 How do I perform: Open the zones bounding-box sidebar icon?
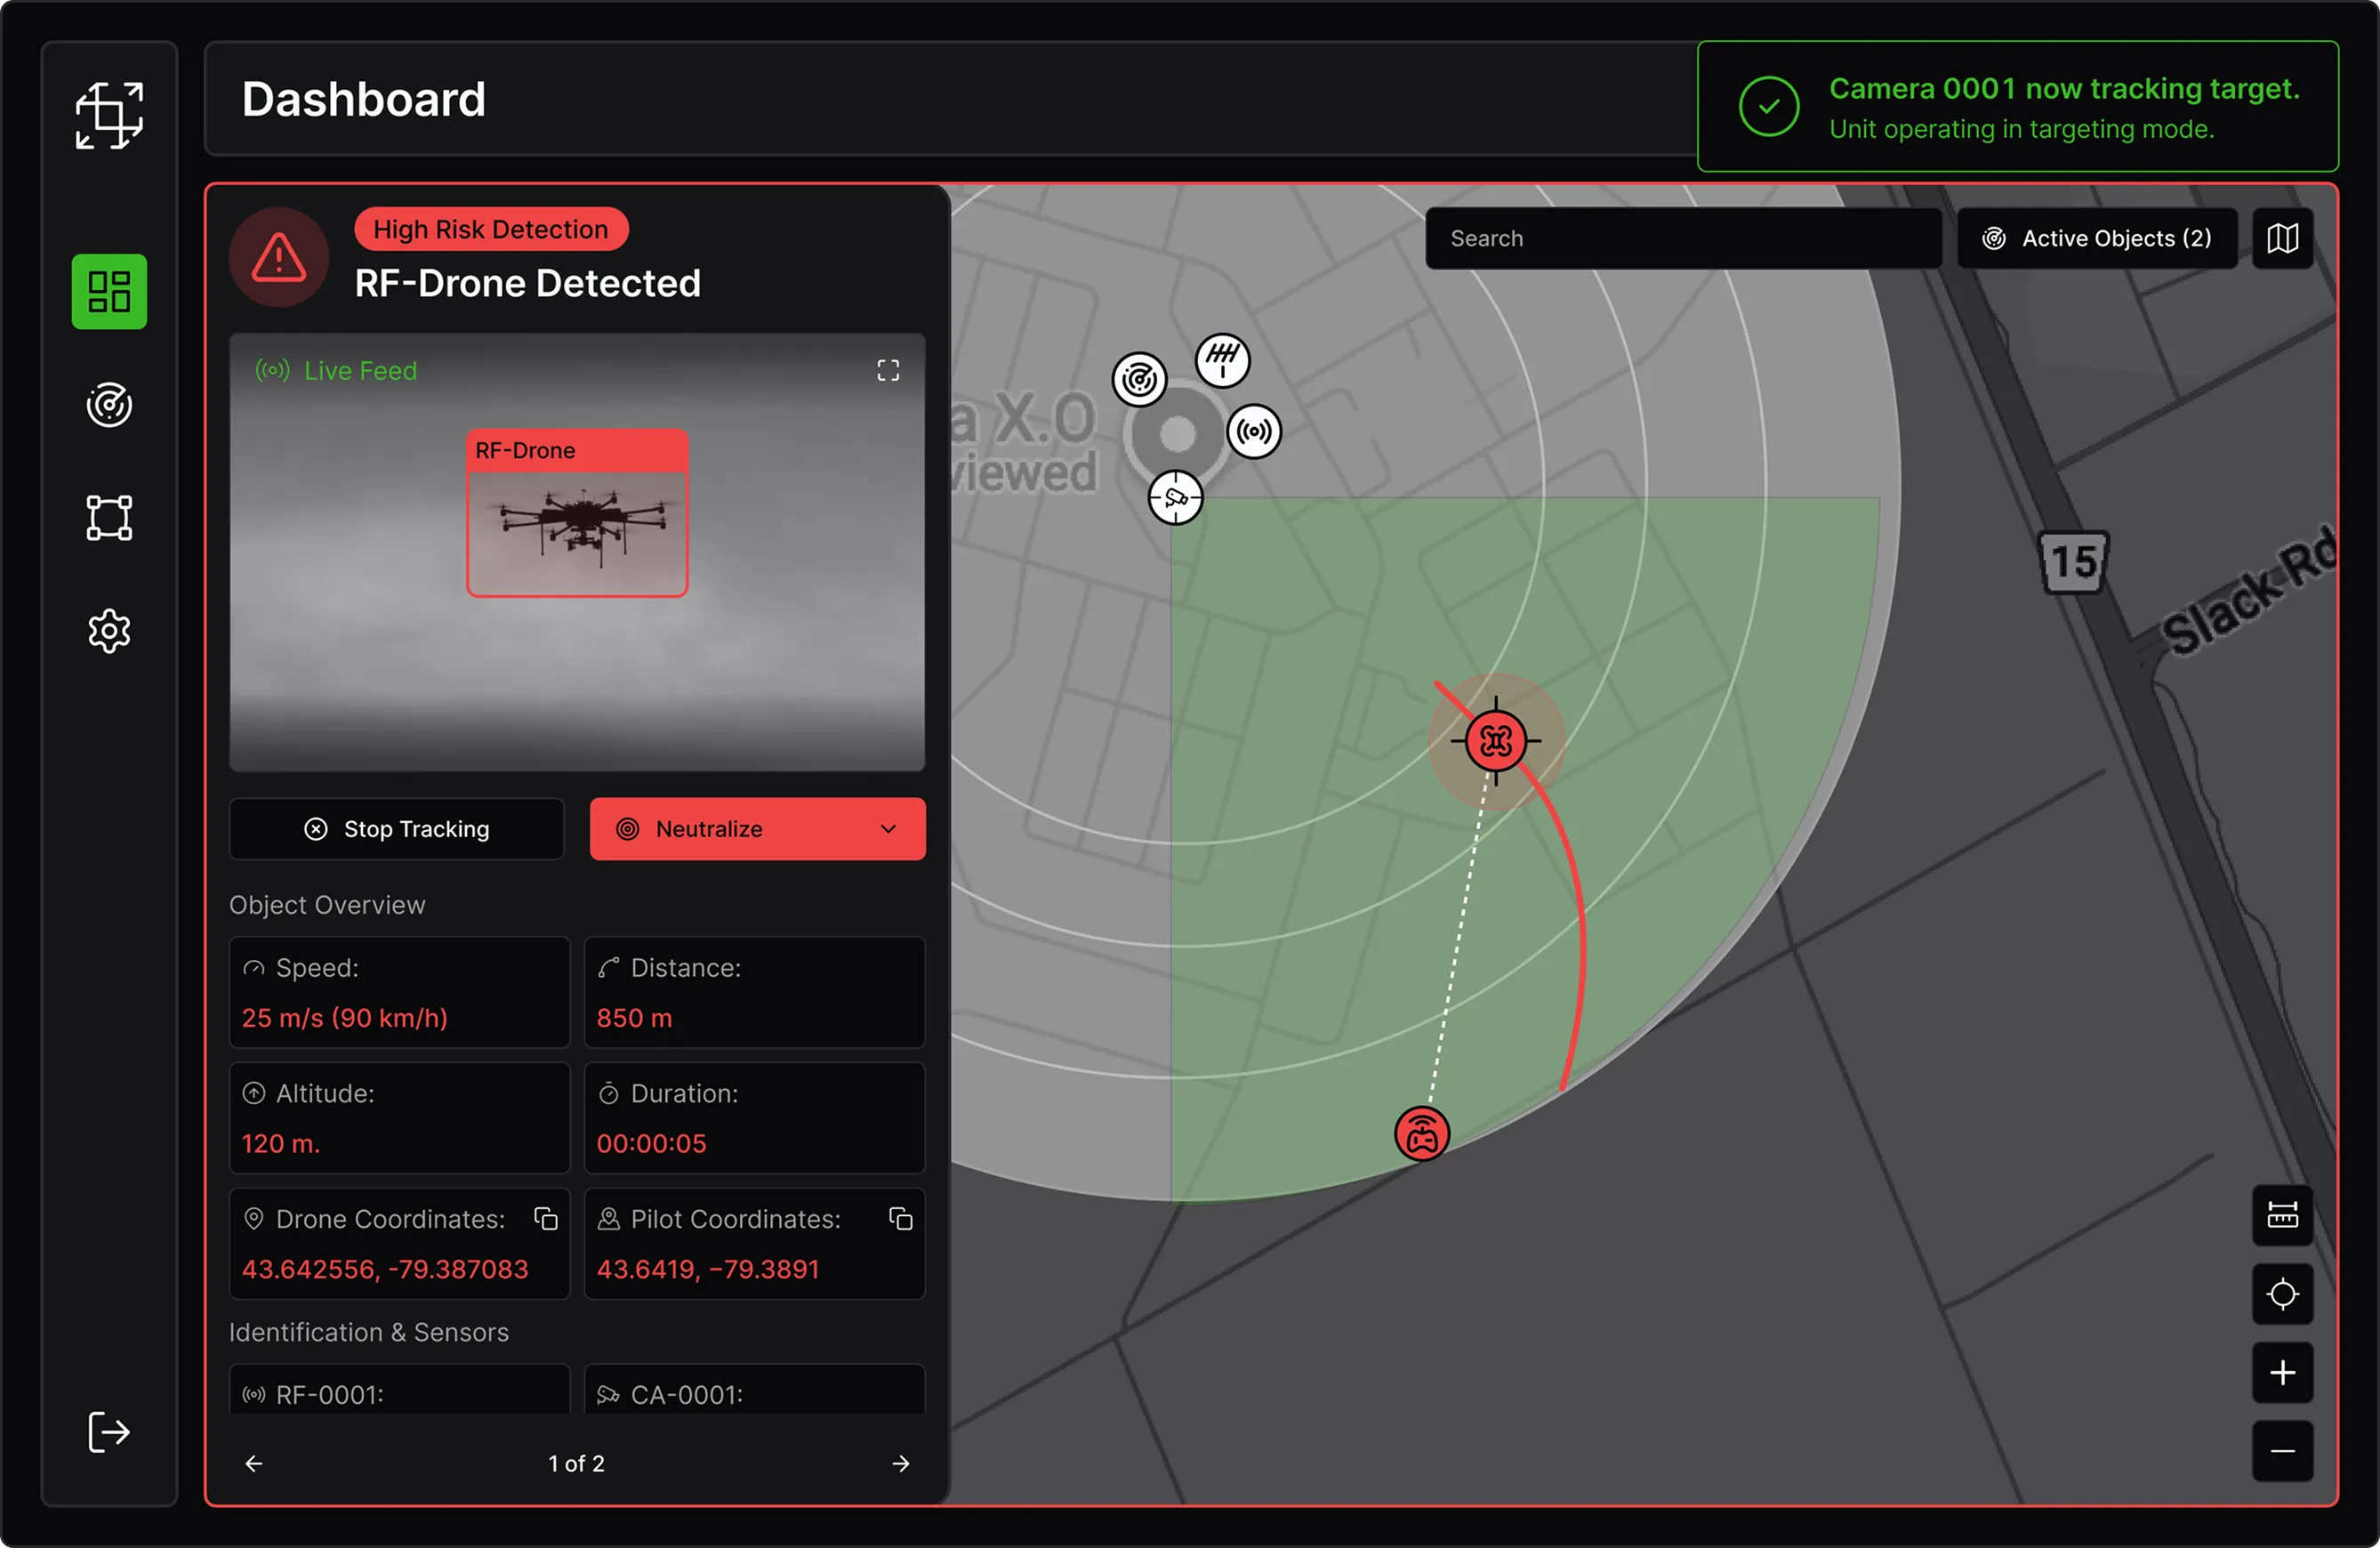[109, 518]
